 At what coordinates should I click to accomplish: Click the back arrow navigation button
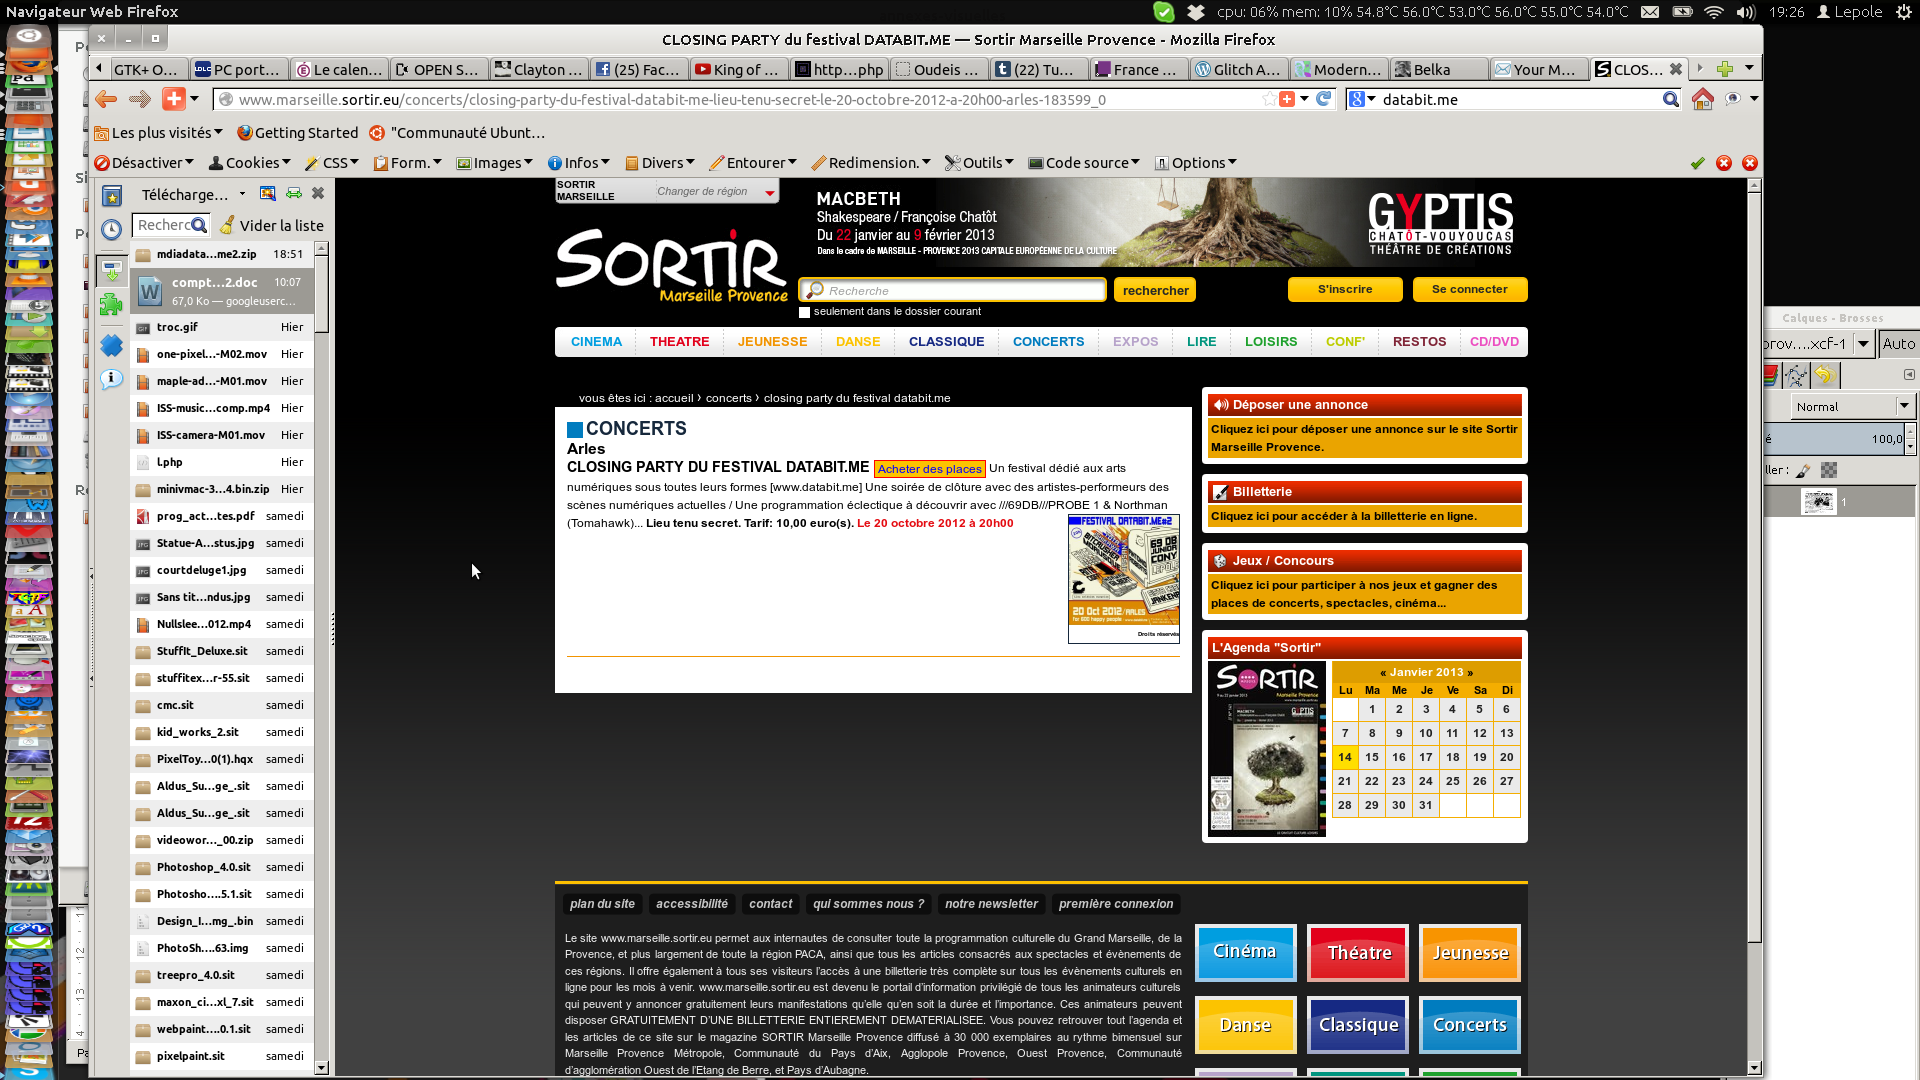click(106, 99)
